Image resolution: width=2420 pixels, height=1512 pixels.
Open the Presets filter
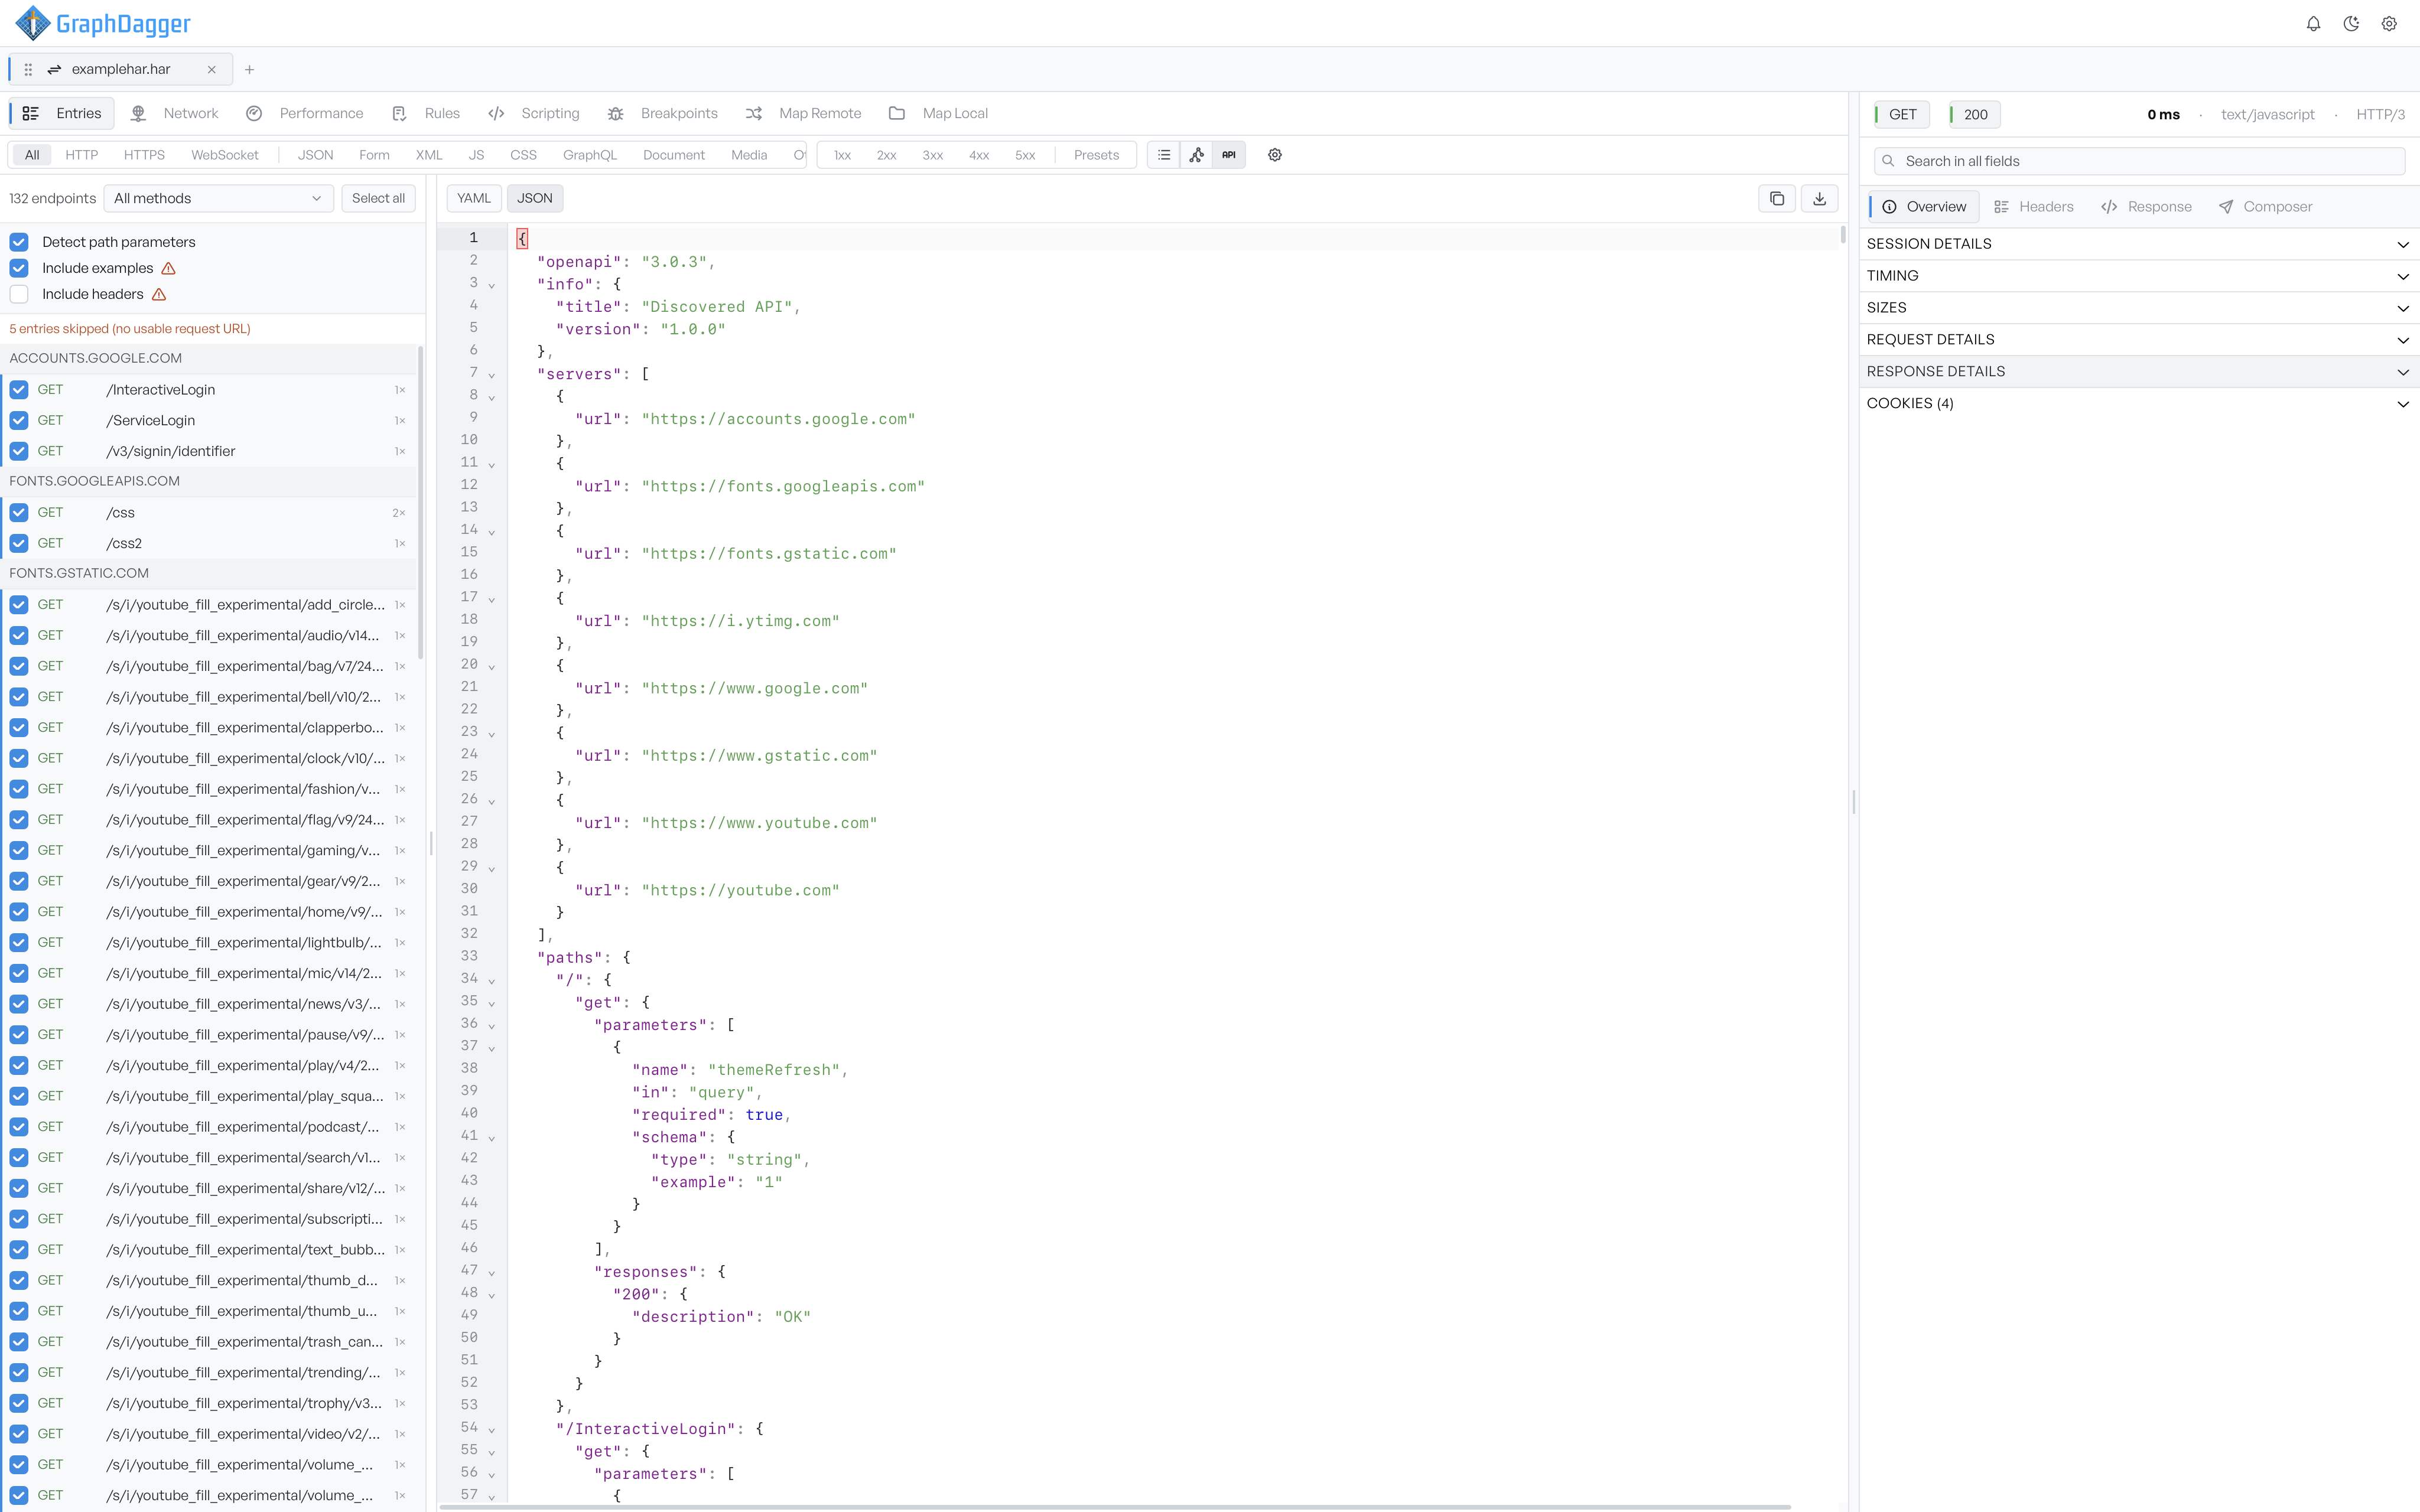click(x=1096, y=155)
